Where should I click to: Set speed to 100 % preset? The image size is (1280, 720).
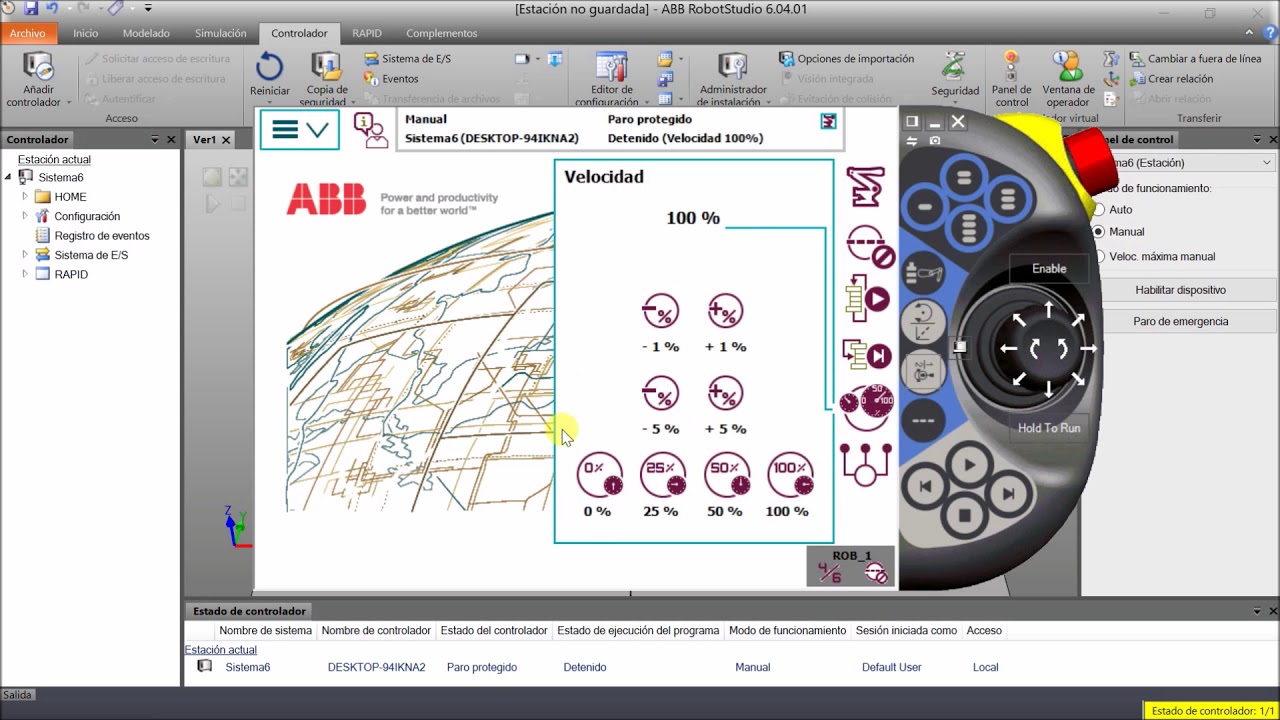point(789,475)
